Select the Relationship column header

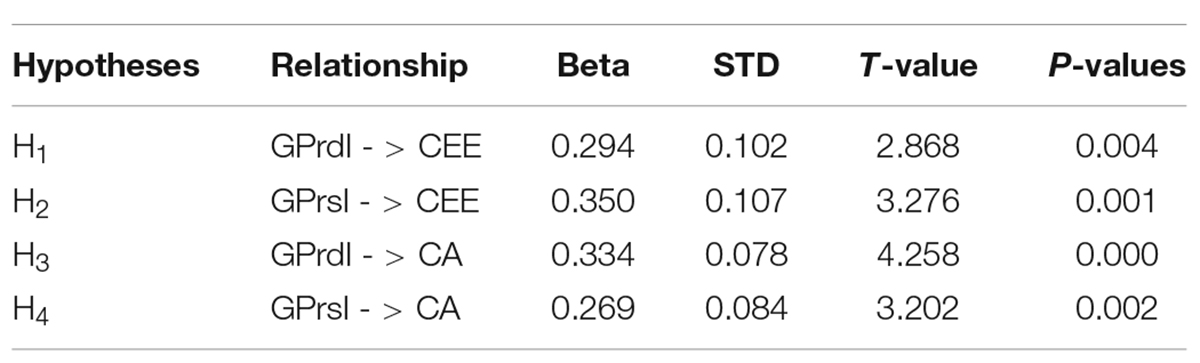(369, 67)
